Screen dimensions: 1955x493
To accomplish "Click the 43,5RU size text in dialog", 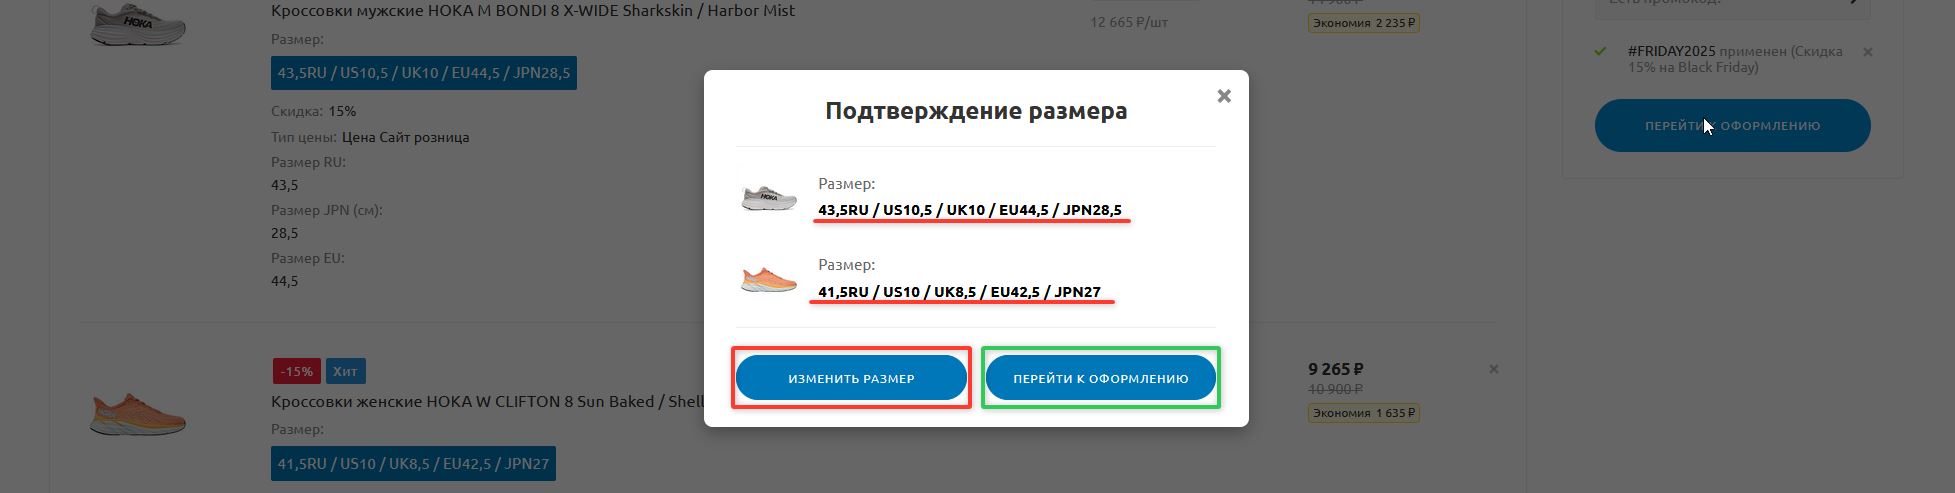I will point(969,210).
